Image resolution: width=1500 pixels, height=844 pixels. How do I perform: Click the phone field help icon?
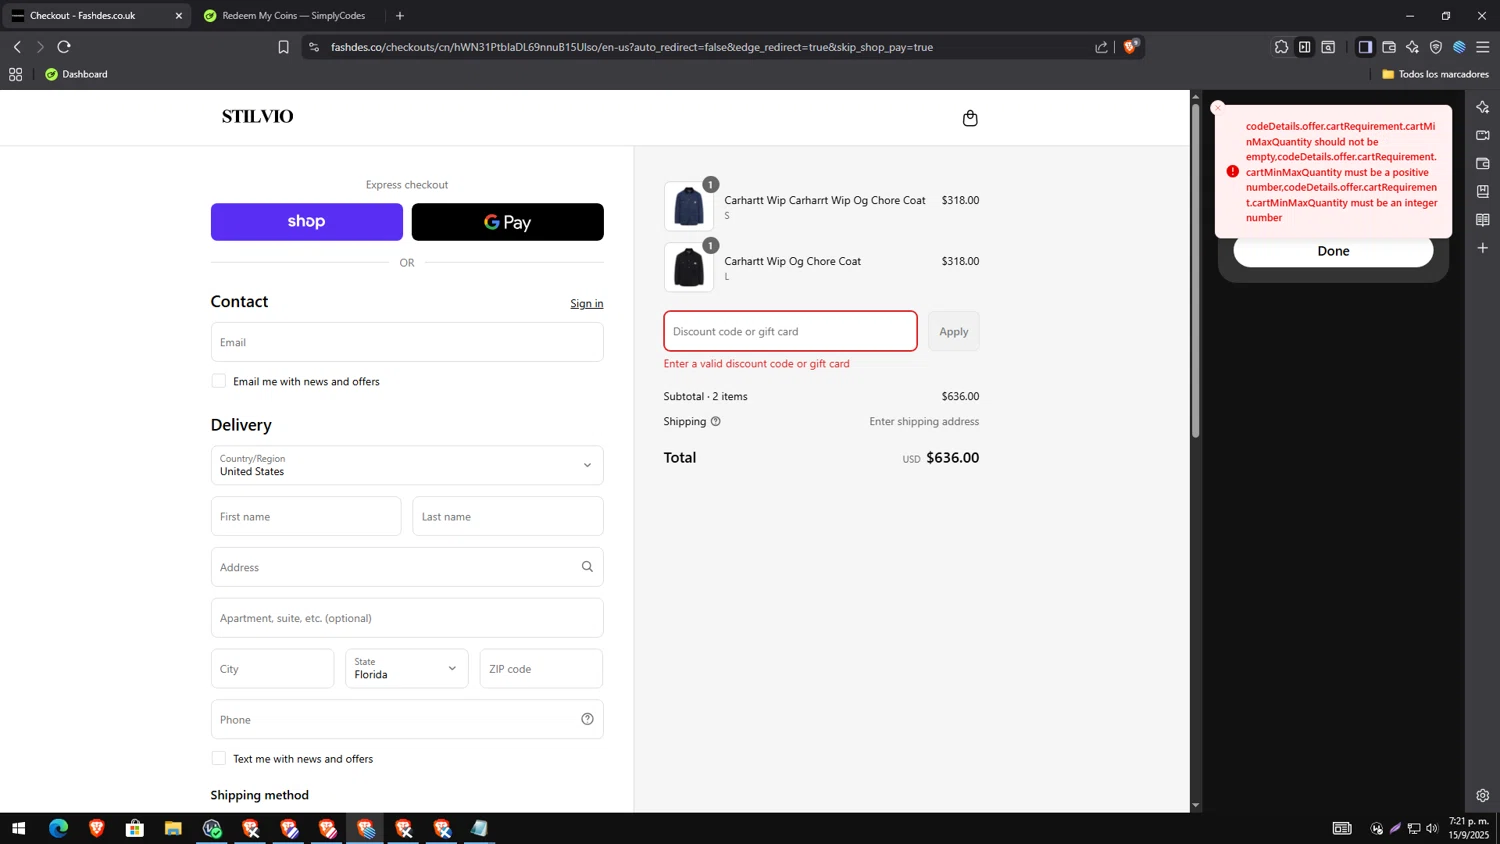point(587,719)
